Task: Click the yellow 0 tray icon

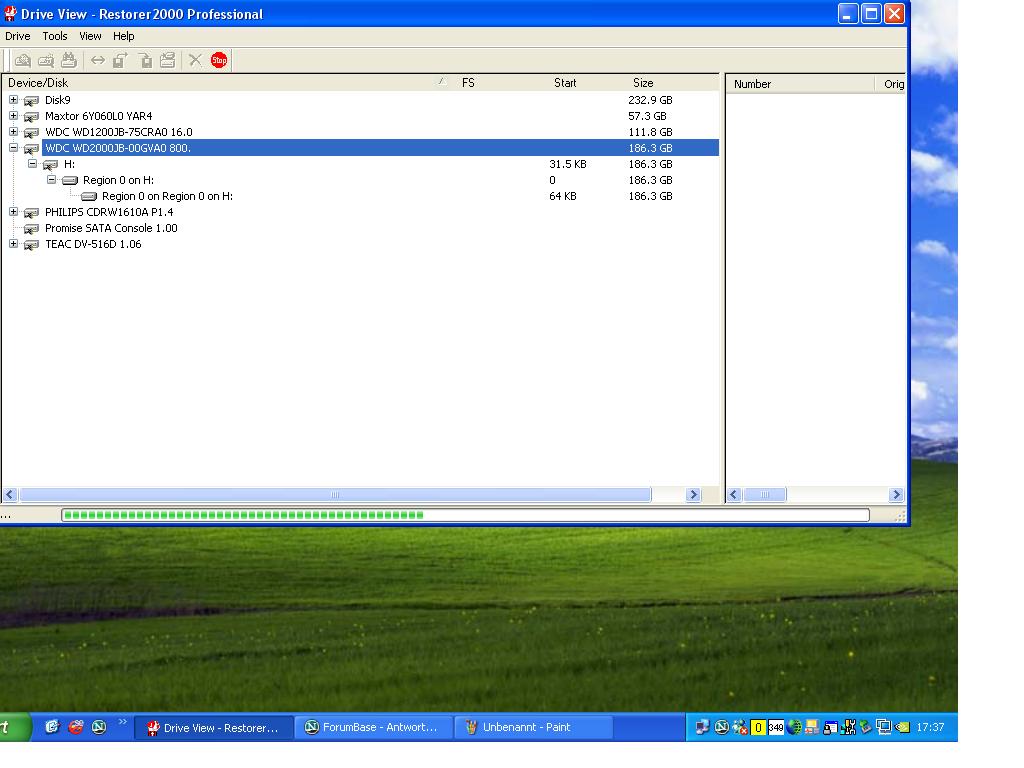Action: (x=758, y=727)
